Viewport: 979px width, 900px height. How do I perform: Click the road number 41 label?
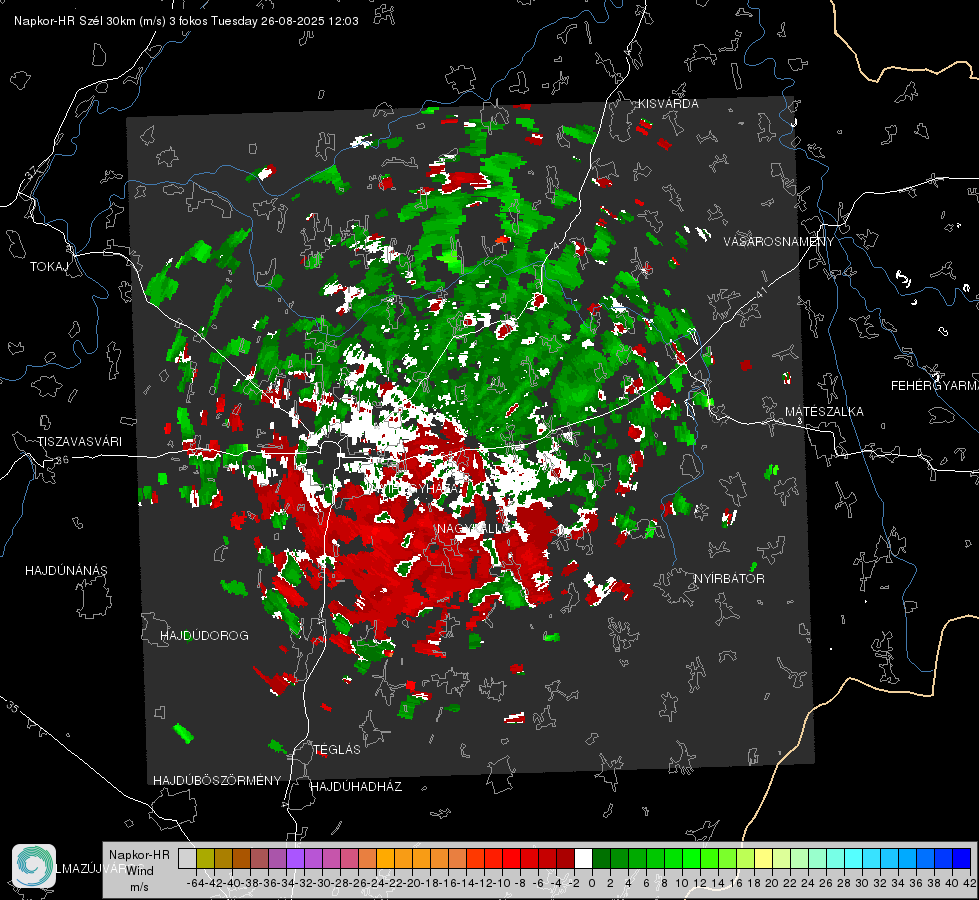click(x=760, y=292)
